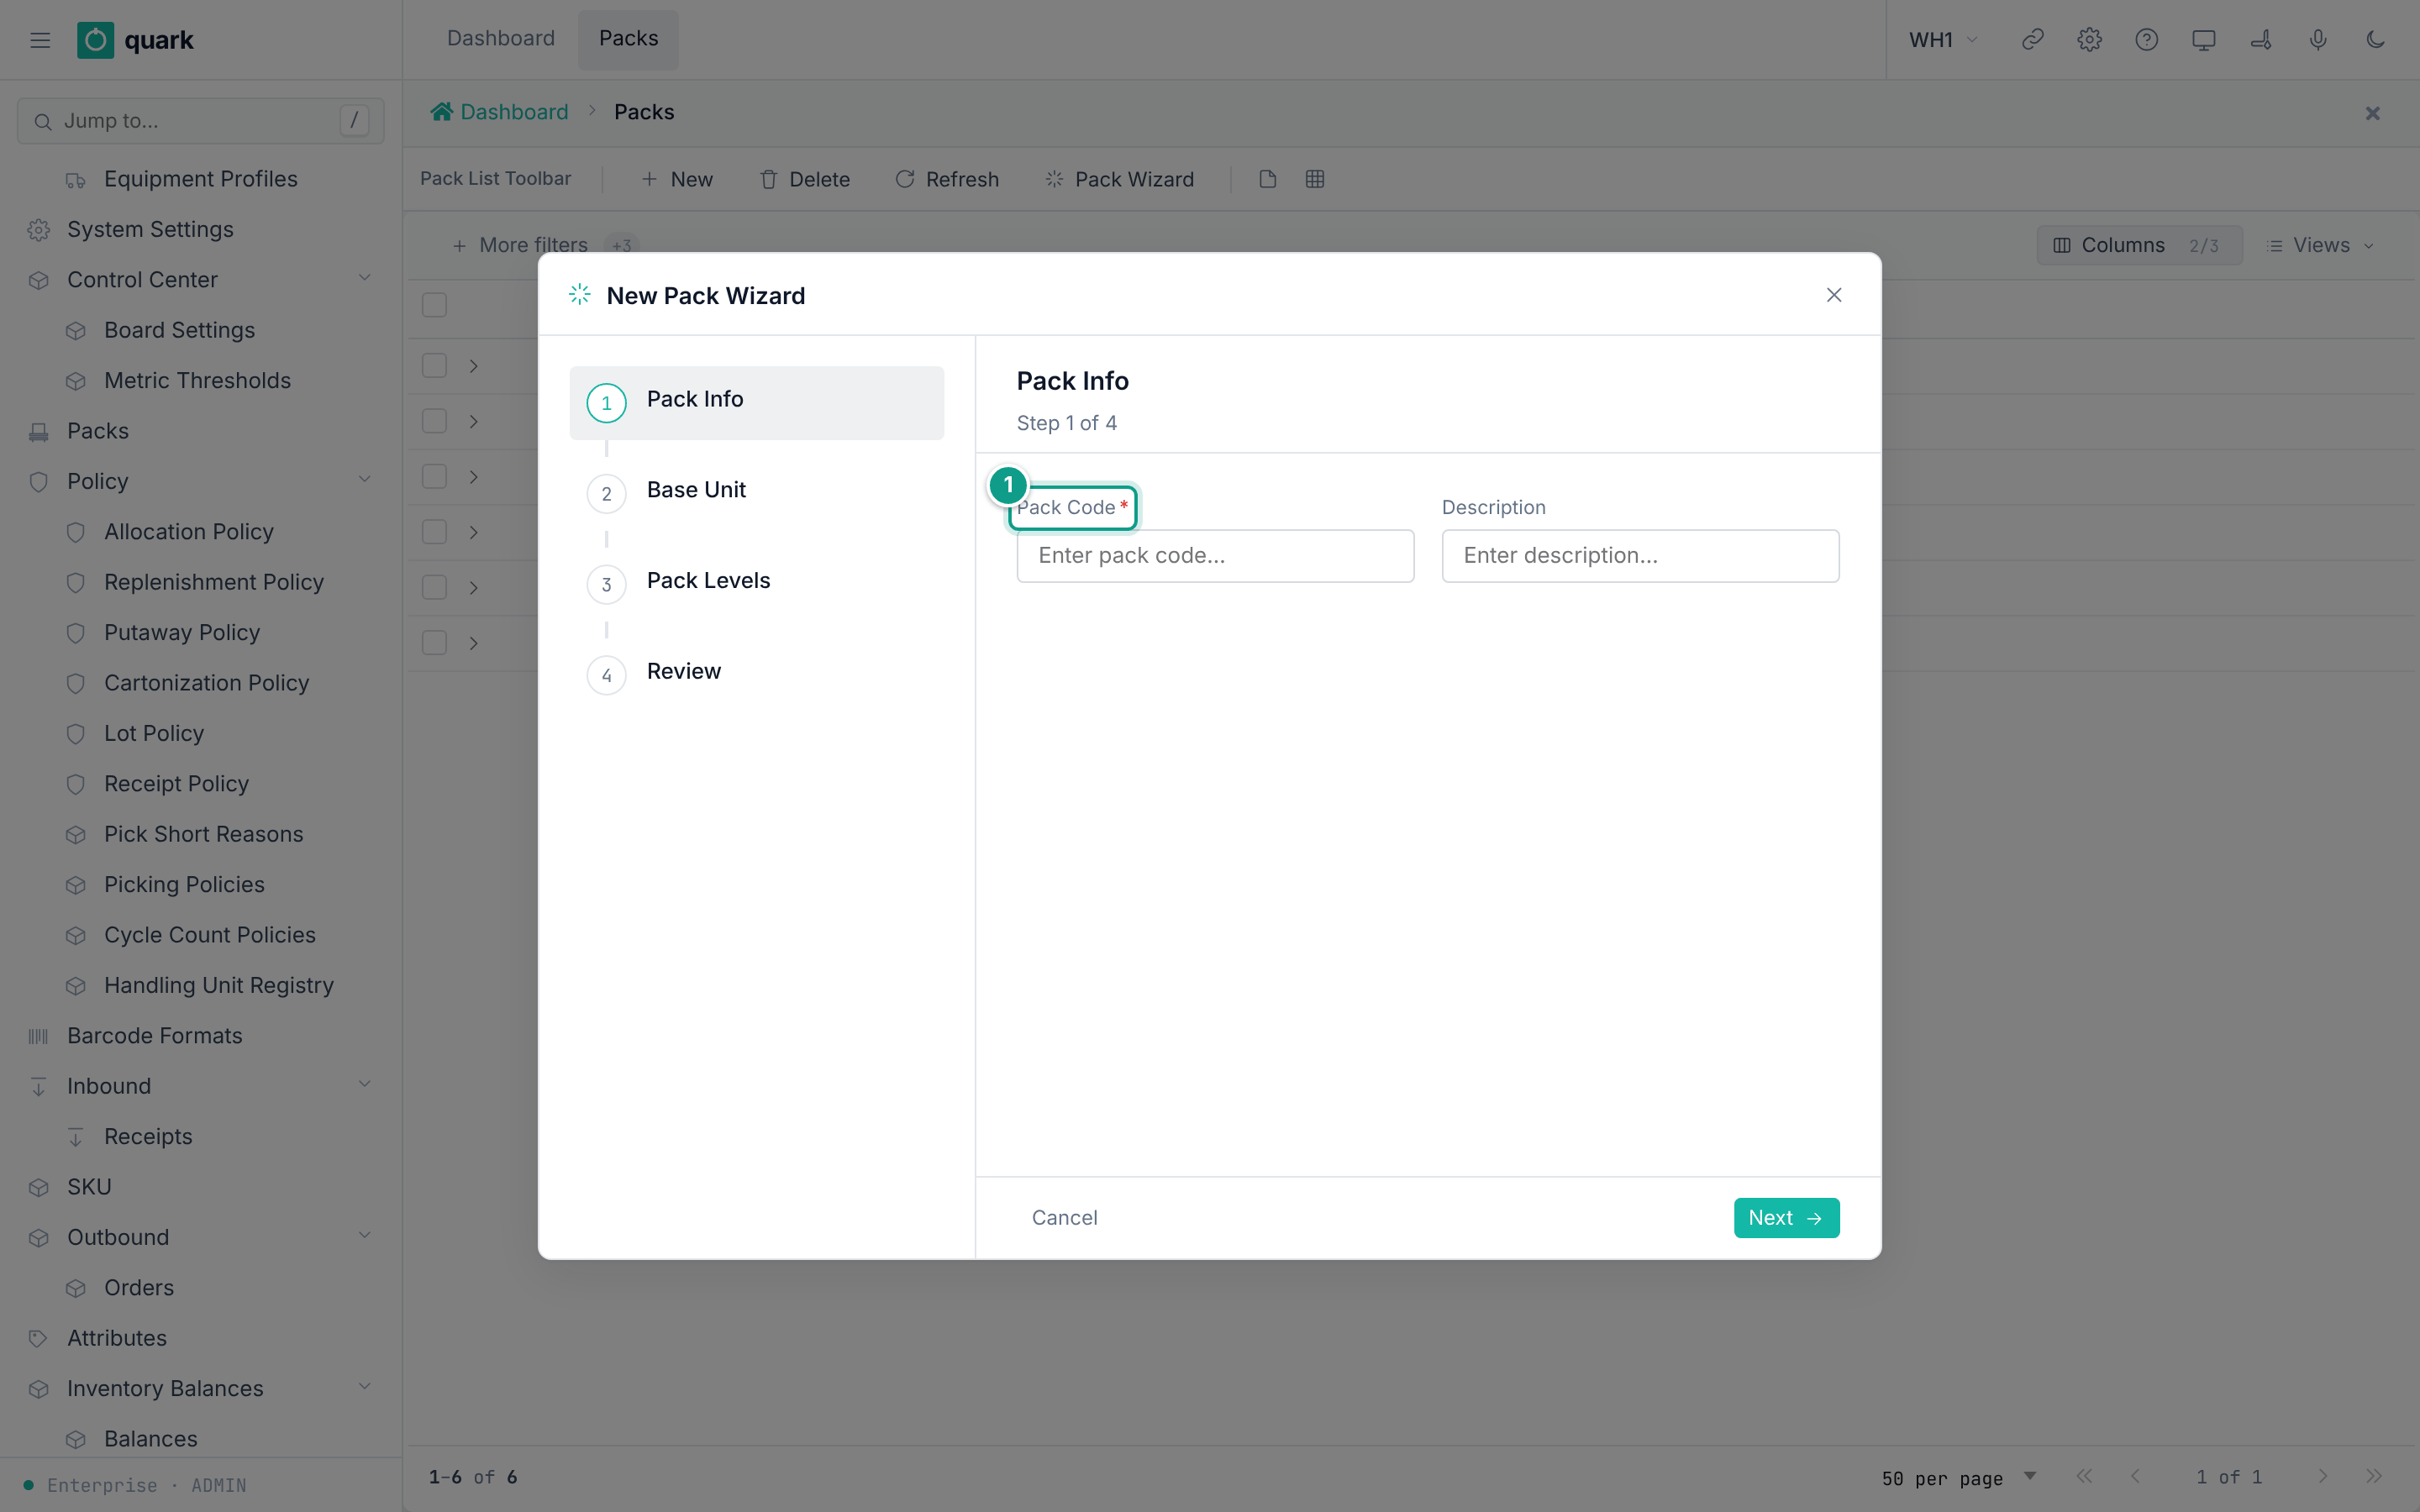
Task: Launch the Pack Wizard toolbar button
Action: [x=1120, y=179]
